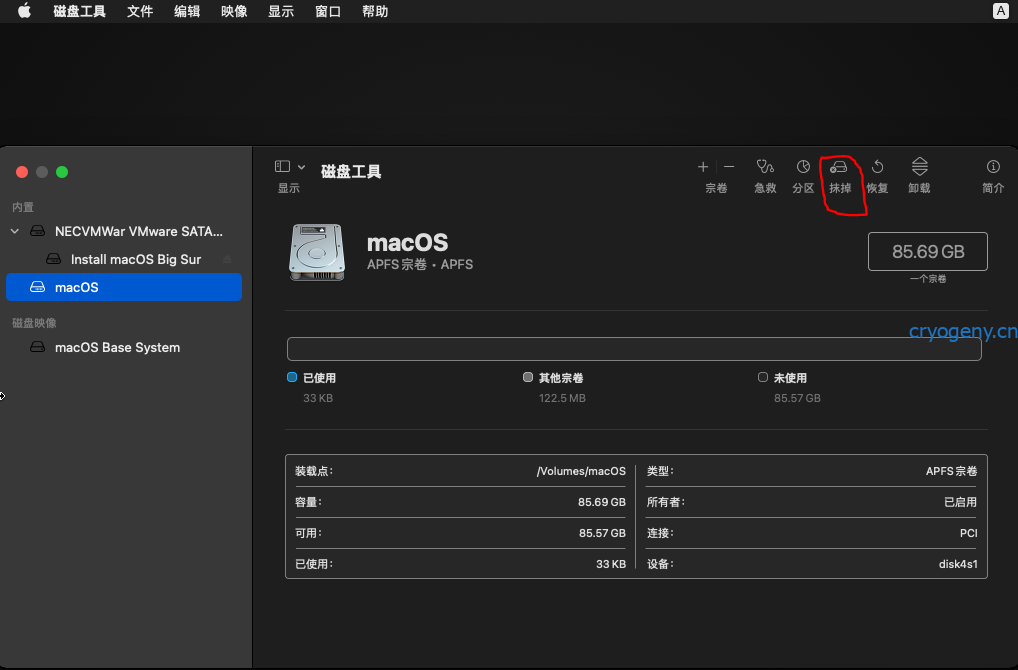Viewport: 1018px width, 670px height.
Task: Open the 映像 menu
Action: coord(234,12)
